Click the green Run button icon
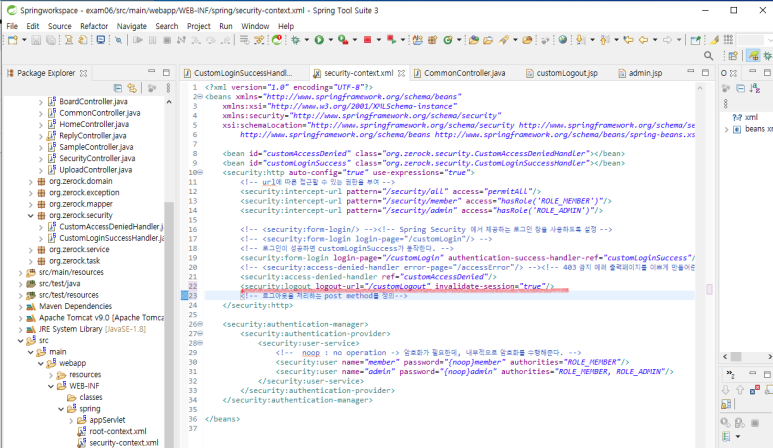 tap(319, 40)
